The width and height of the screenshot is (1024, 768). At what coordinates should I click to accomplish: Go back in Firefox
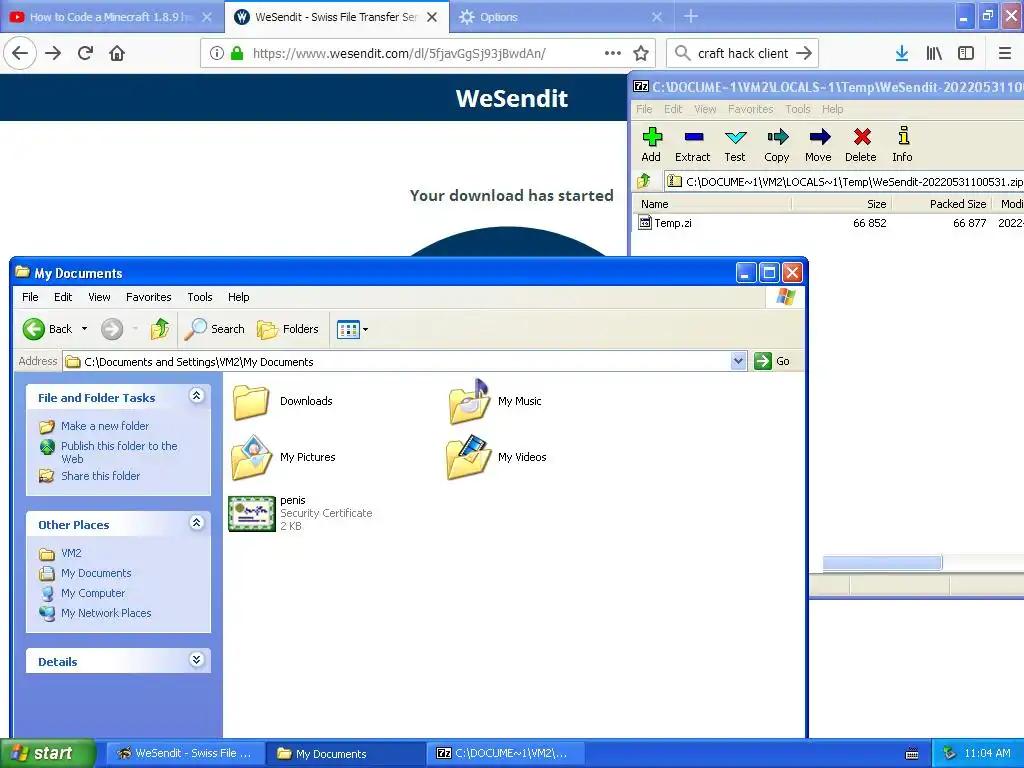point(20,53)
